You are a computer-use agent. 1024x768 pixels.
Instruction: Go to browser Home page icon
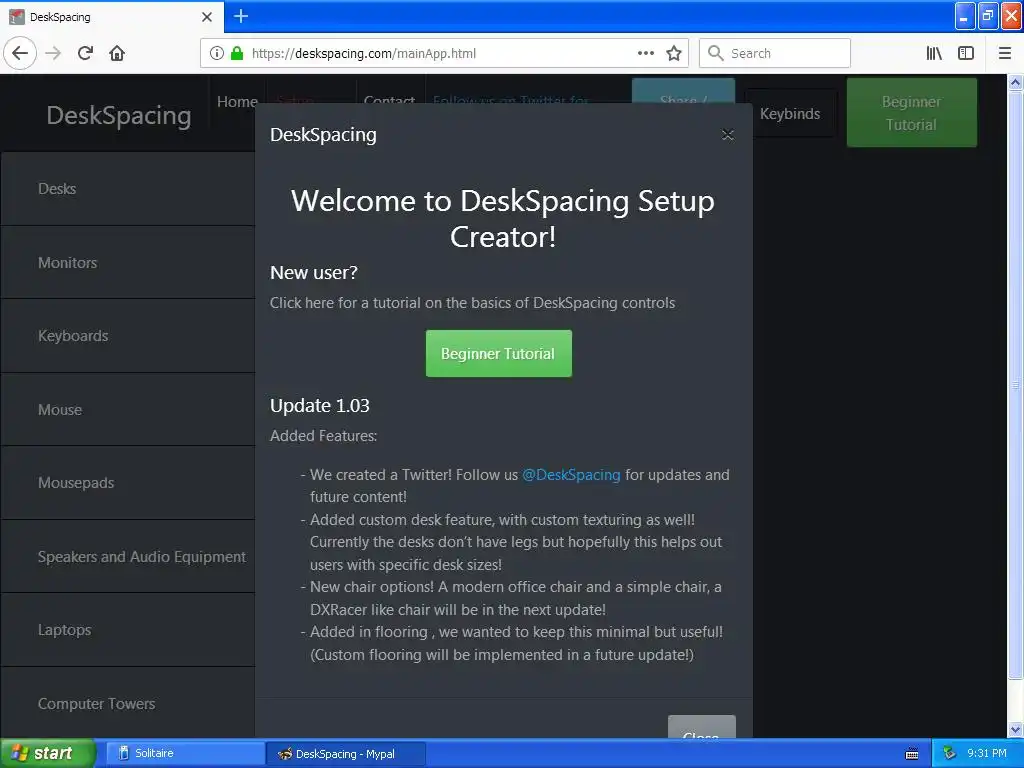117,53
